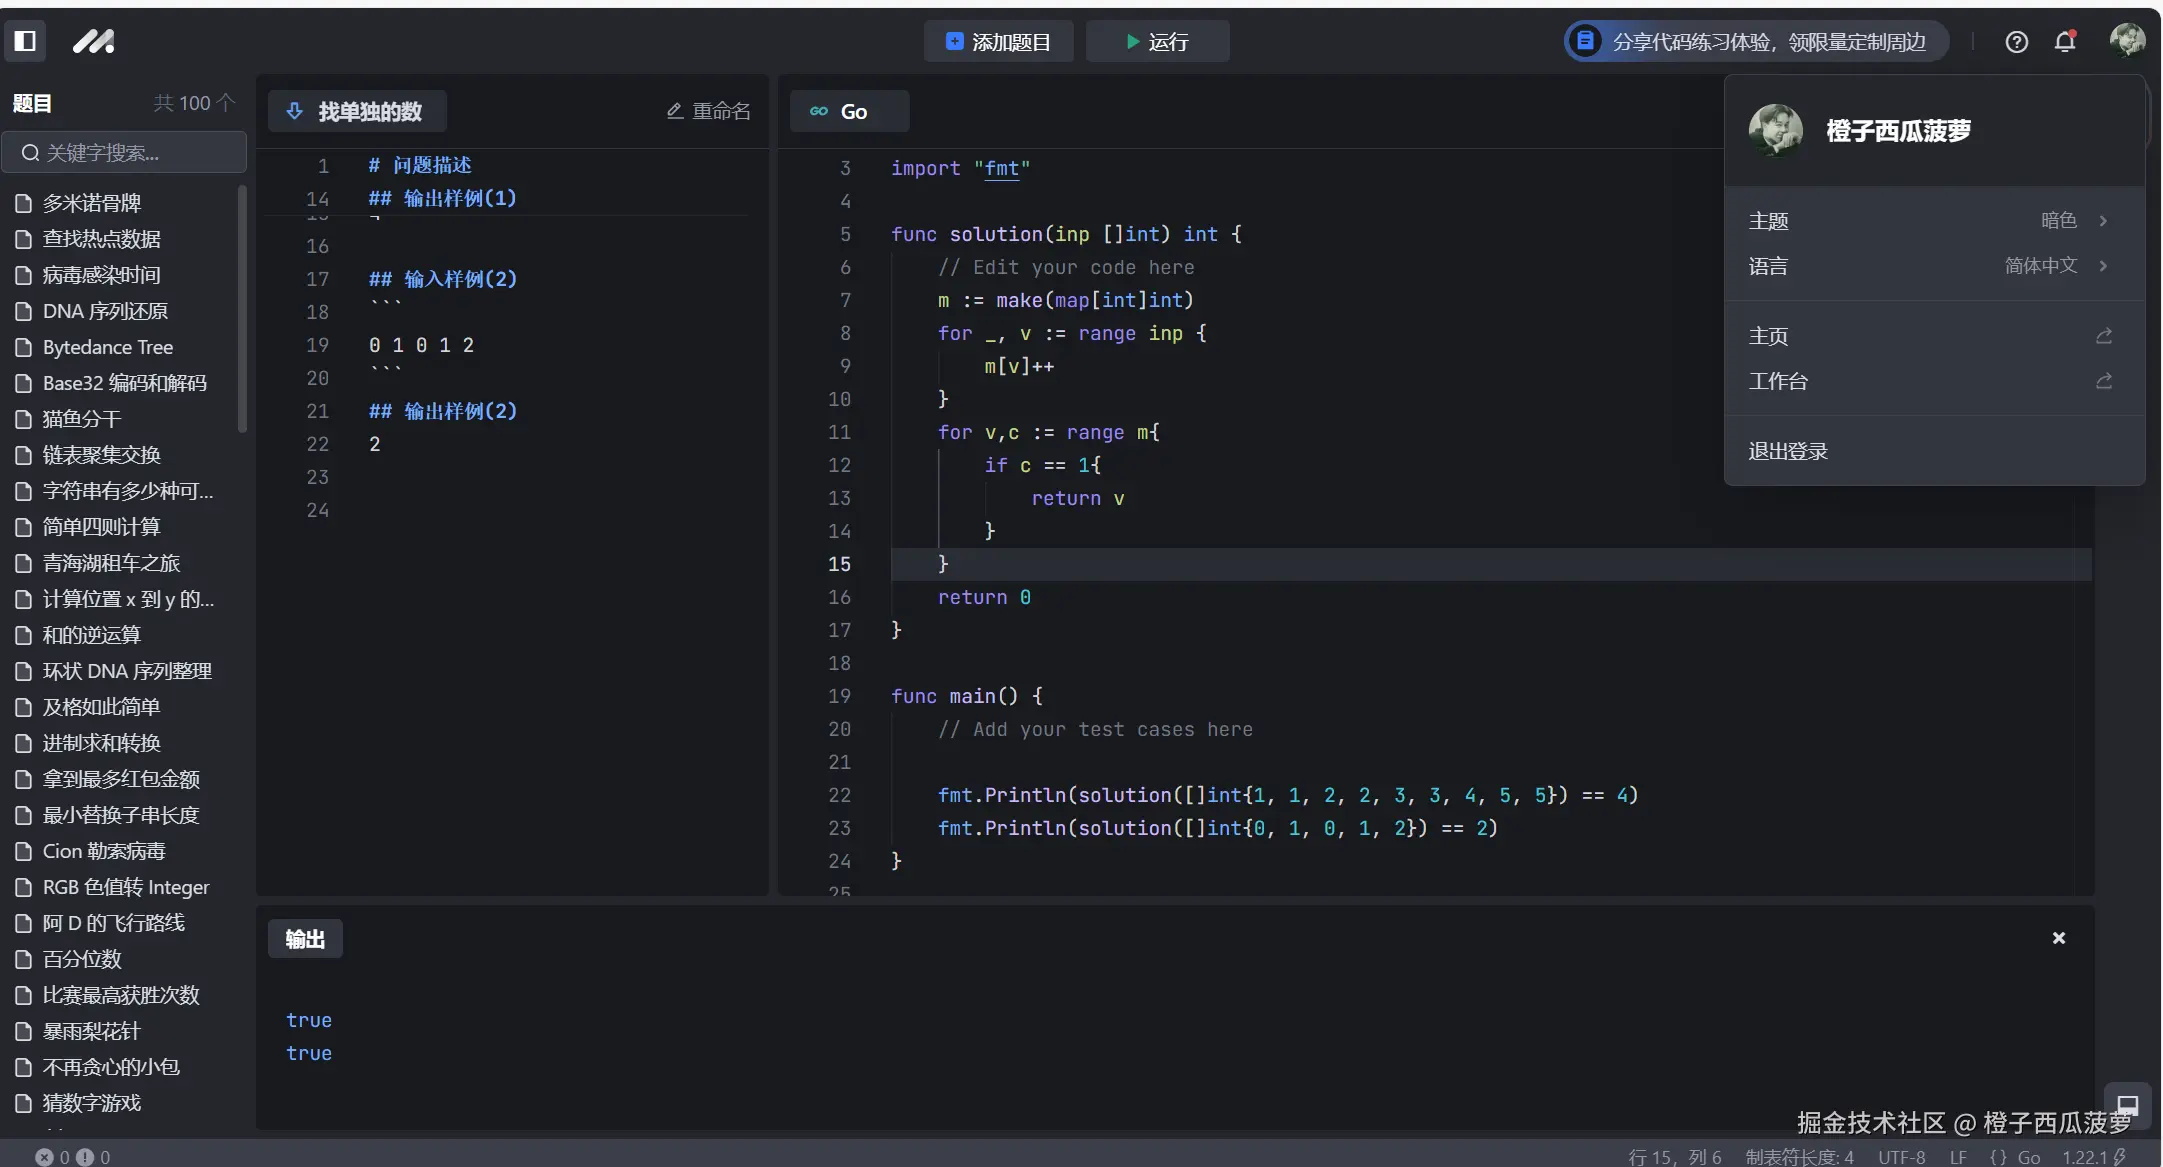
Task: Click external-link icon next to 主页
Action: click(2104, 336)
